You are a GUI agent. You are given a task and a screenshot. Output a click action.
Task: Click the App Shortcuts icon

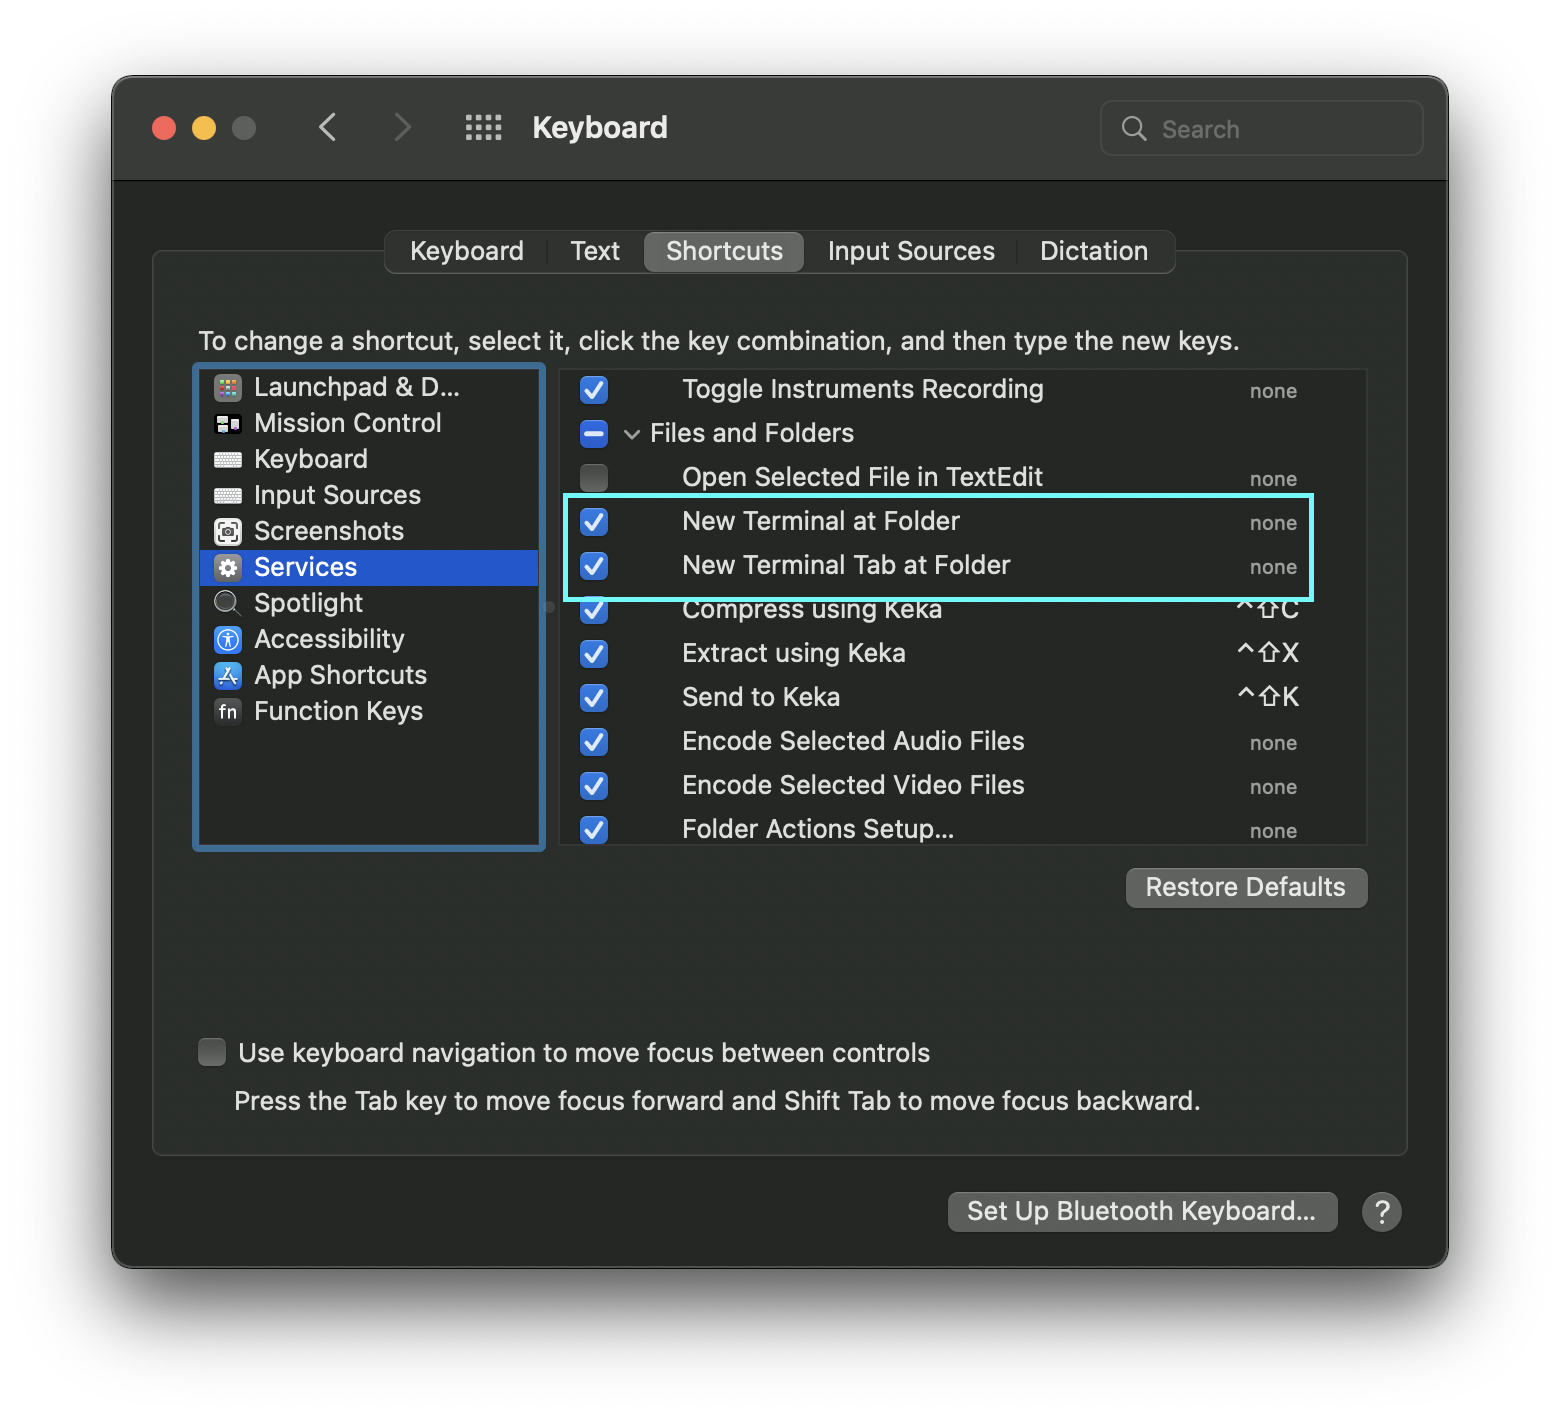(228, 676)
